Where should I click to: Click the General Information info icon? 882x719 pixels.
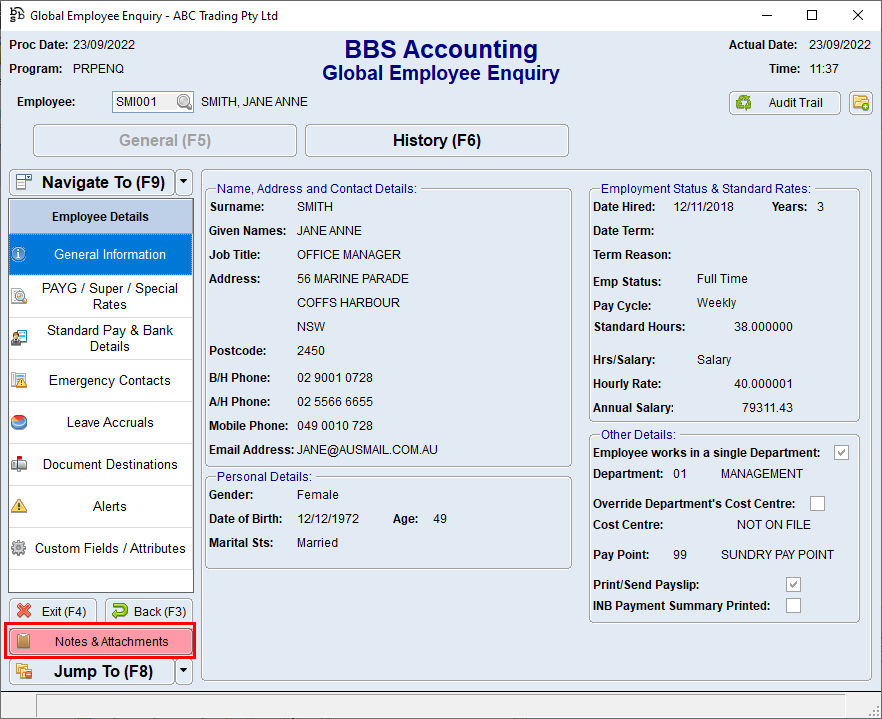point(20,254)
